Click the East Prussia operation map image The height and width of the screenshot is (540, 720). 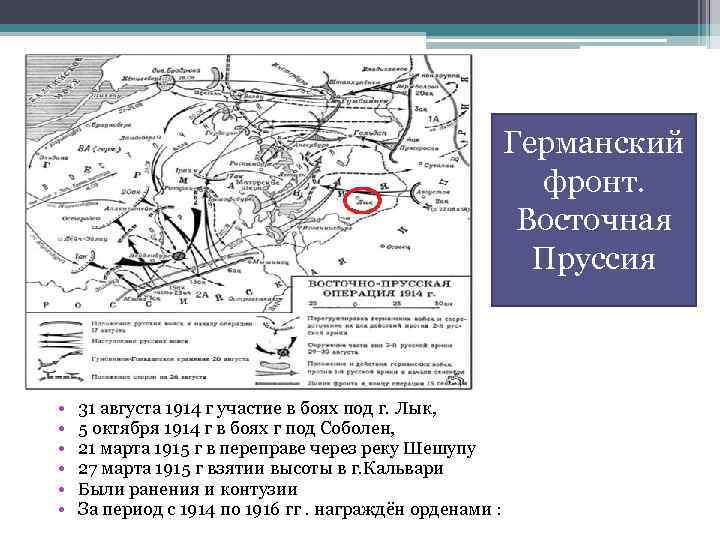point(248,222)
